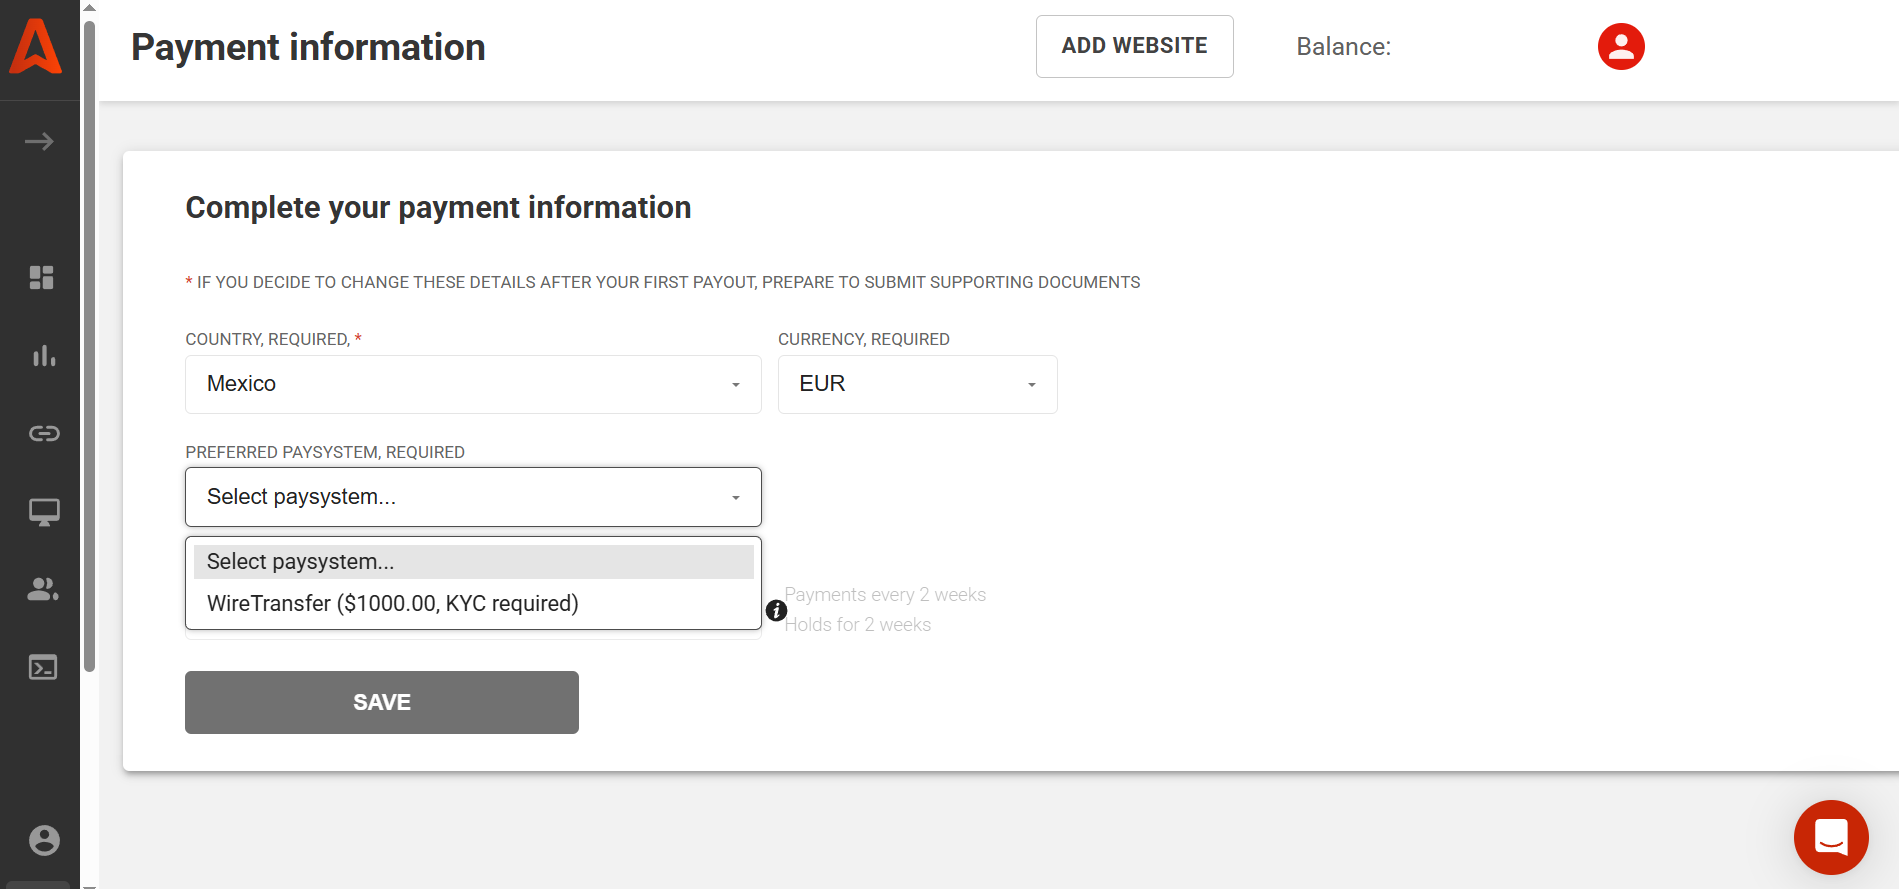Click the Payment information page title
This screenshot has height=889, width=1899.
pos(308,47)
